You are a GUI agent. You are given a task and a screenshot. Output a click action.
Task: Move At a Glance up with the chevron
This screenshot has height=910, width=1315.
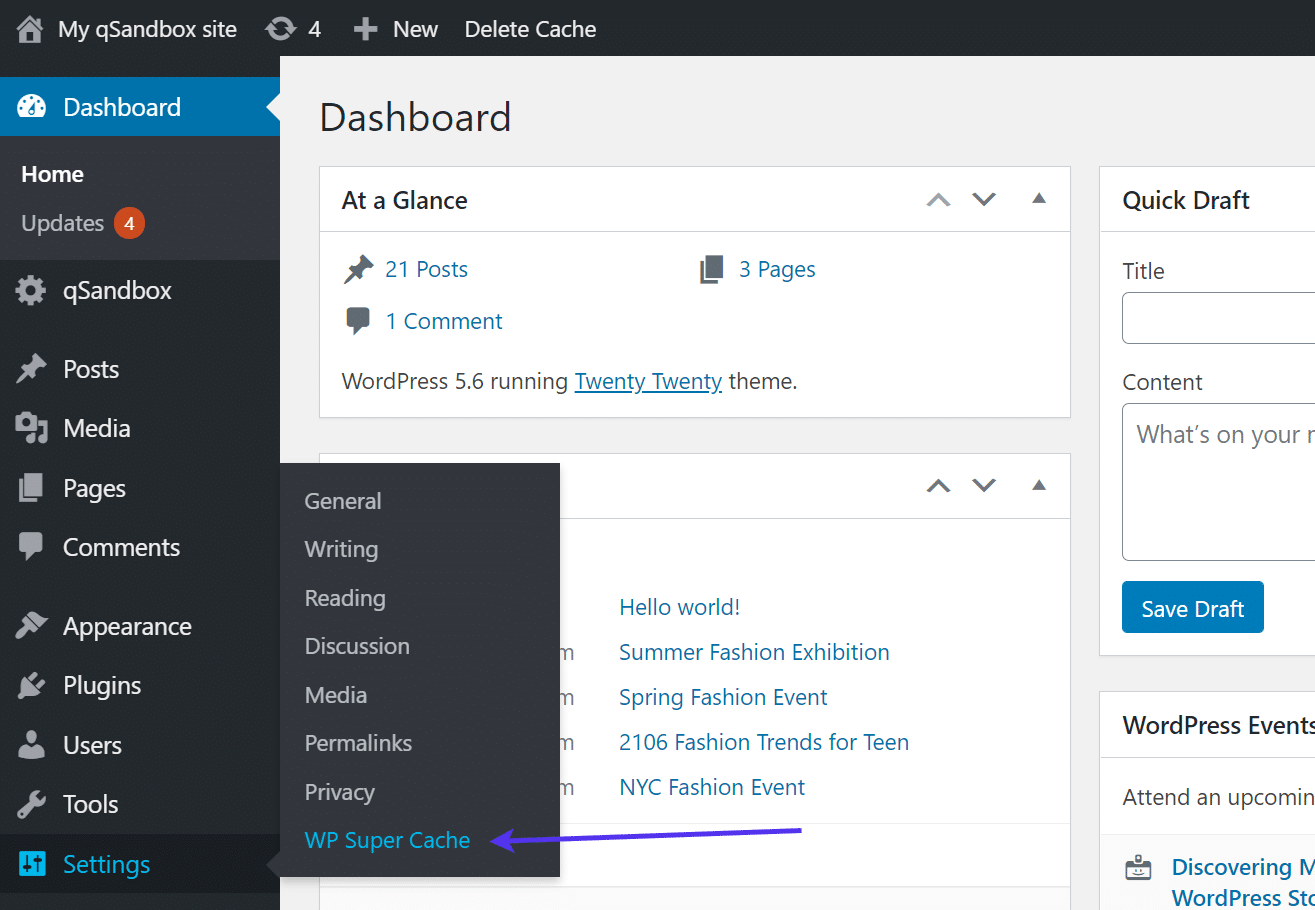pyautogui.click(x=938, y=199)
